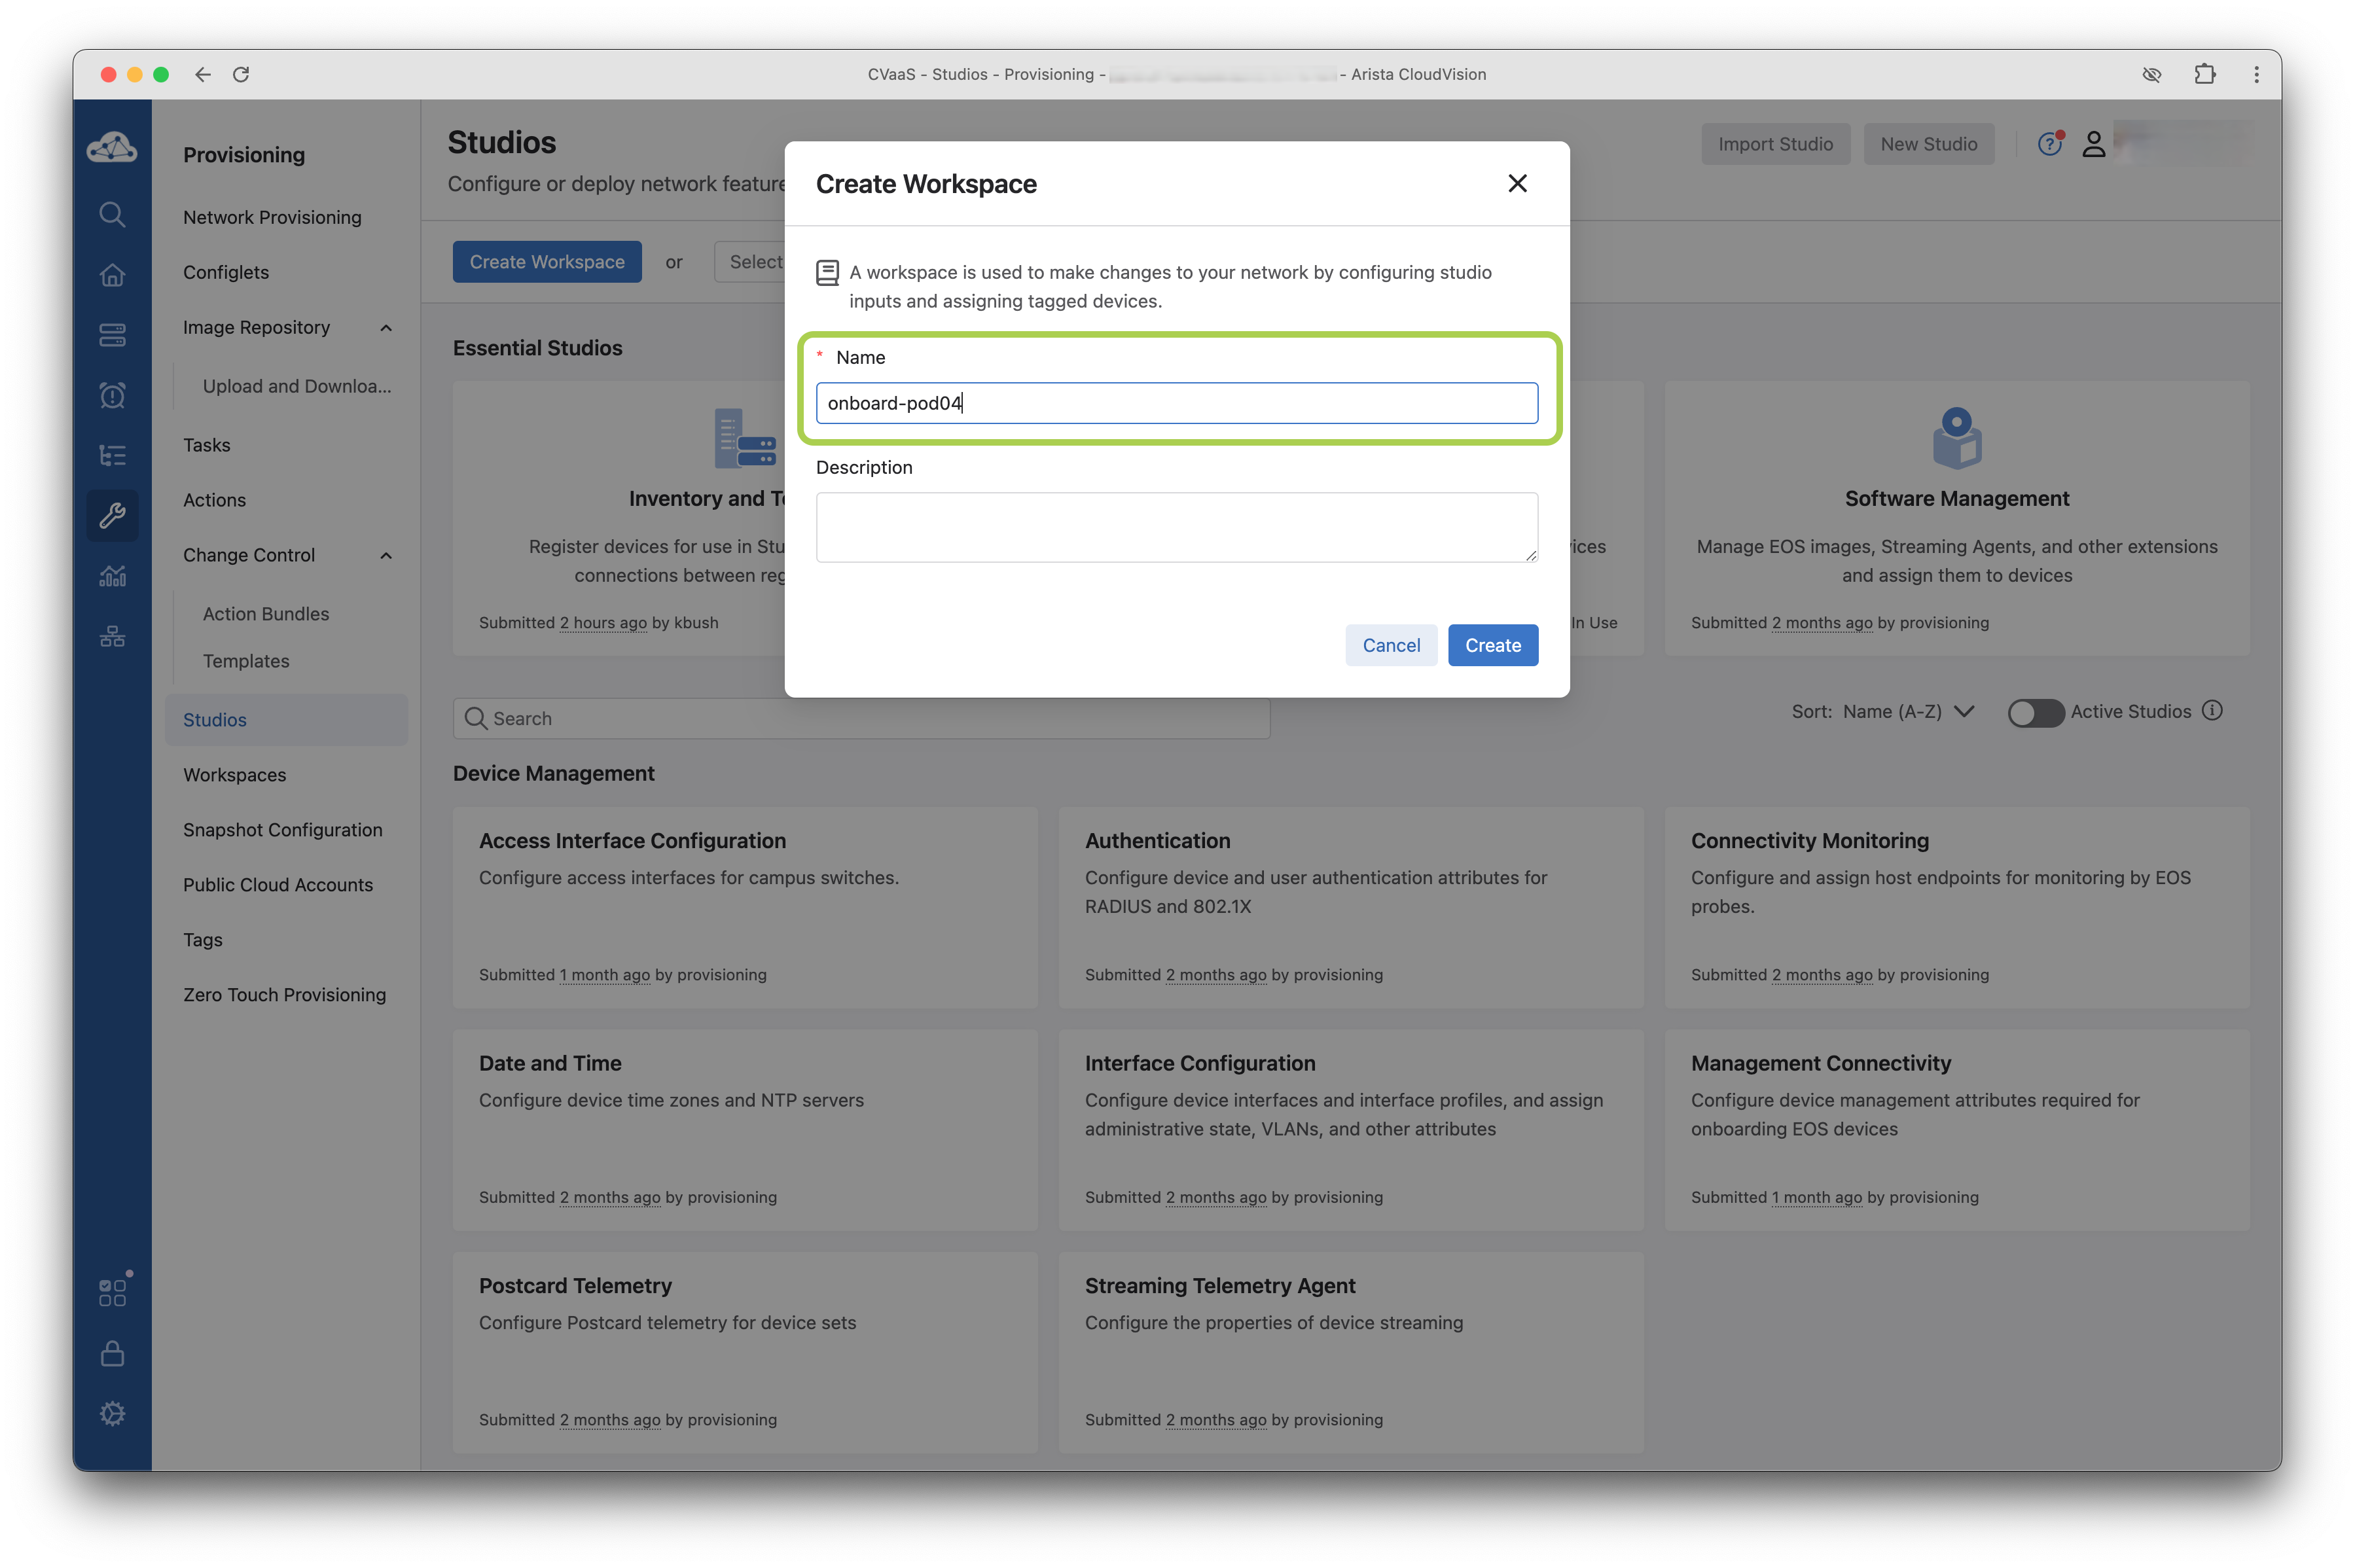The height and width of the screenshot is (1568, 2355).
Task: Click the Create button in dialog
Action: tap(1492, 646)
